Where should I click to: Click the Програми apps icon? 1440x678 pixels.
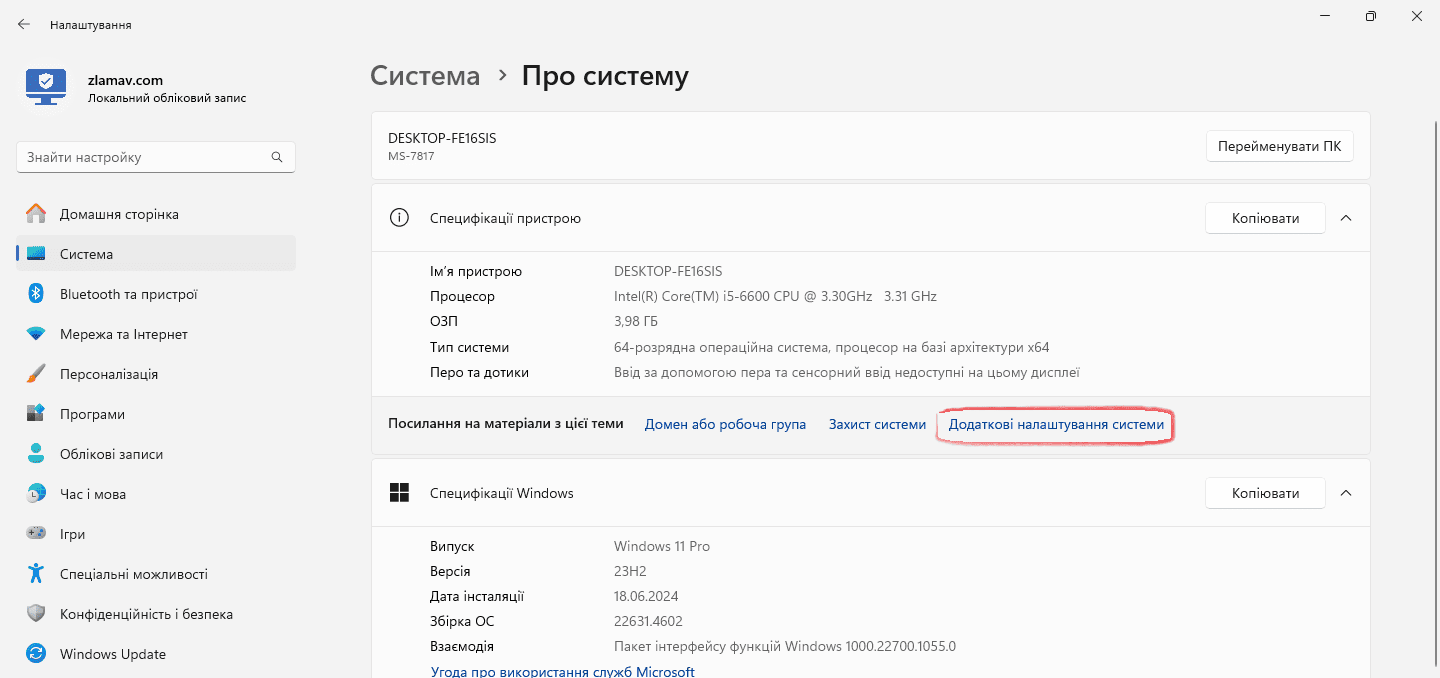pyautogui.click(x=36, y=414)
